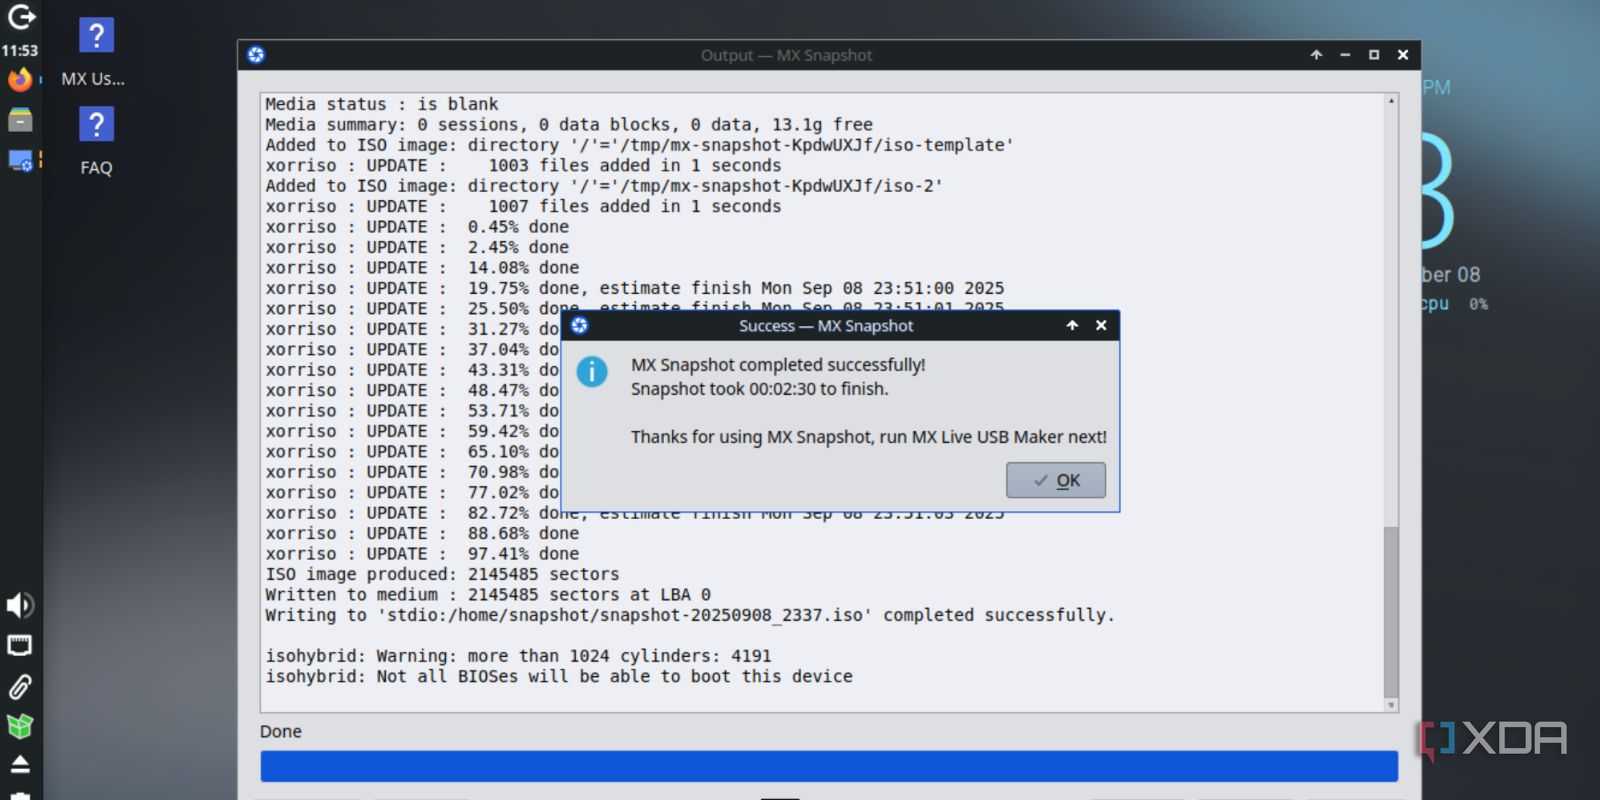Click the 'Written to medium' log line

point(488,595)
